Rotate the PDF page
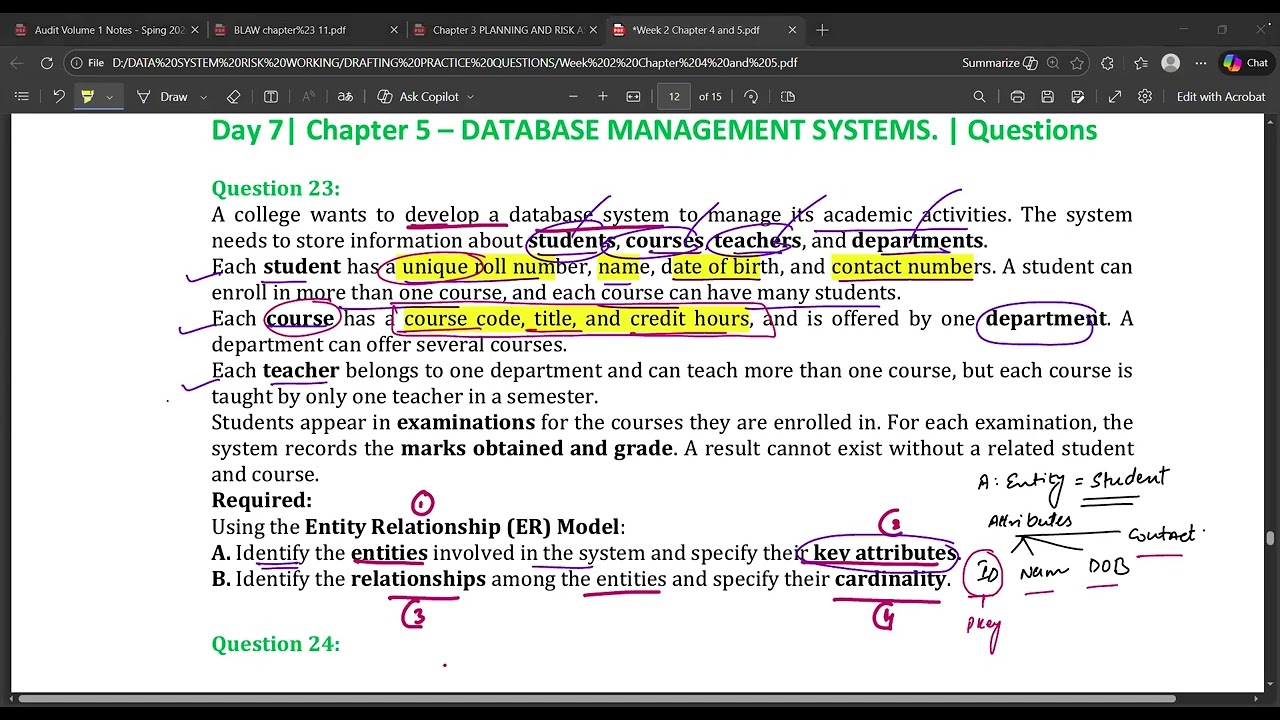 751,97
